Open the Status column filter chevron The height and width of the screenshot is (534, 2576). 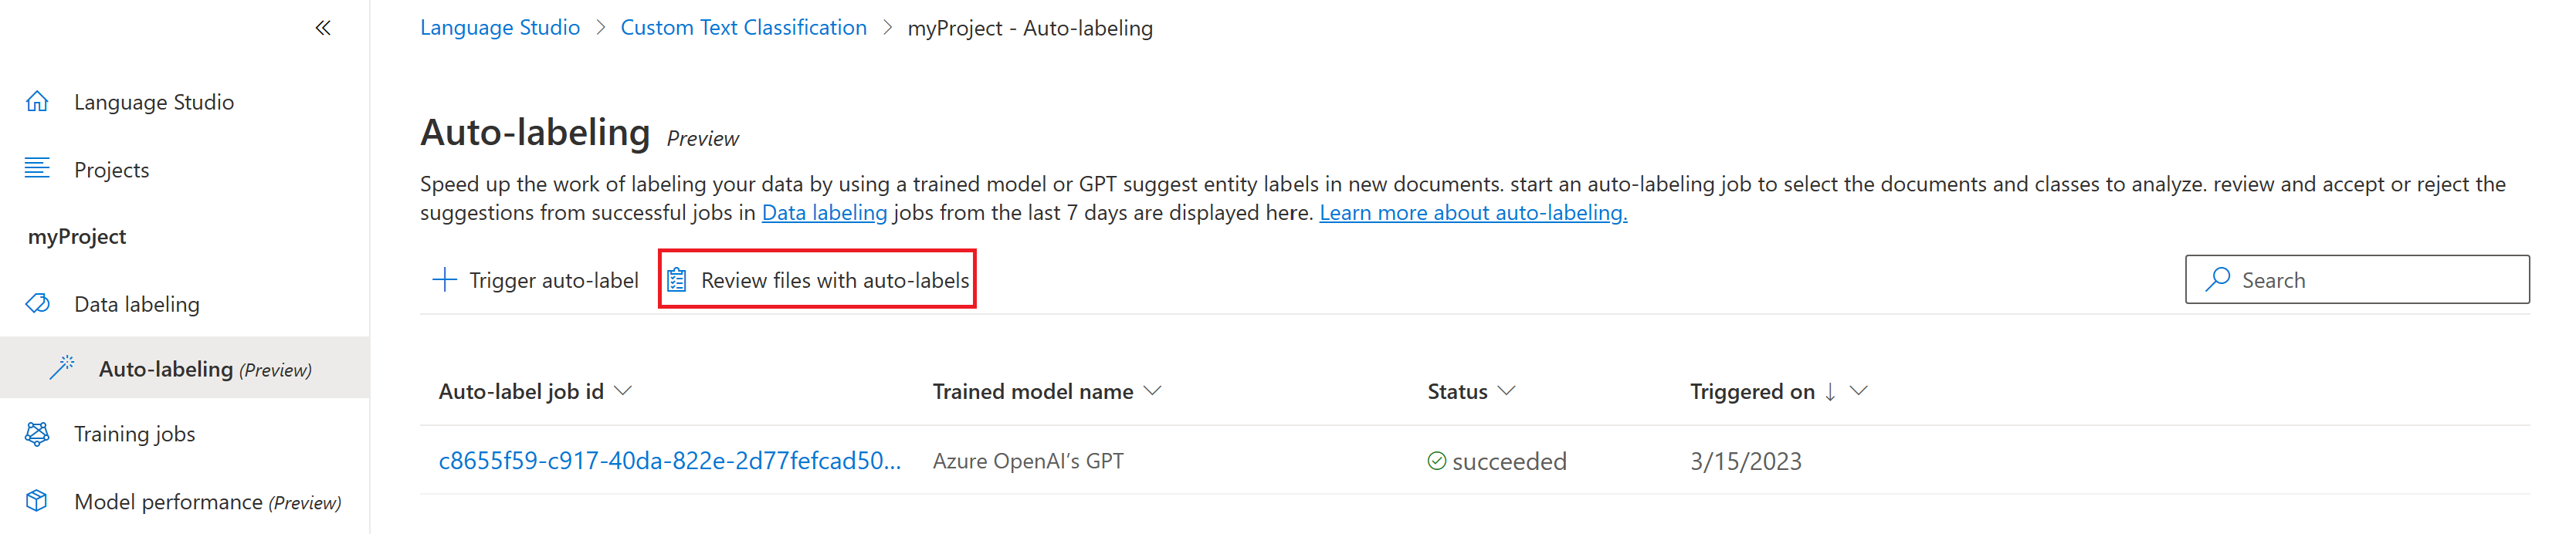click(1506, 390)
